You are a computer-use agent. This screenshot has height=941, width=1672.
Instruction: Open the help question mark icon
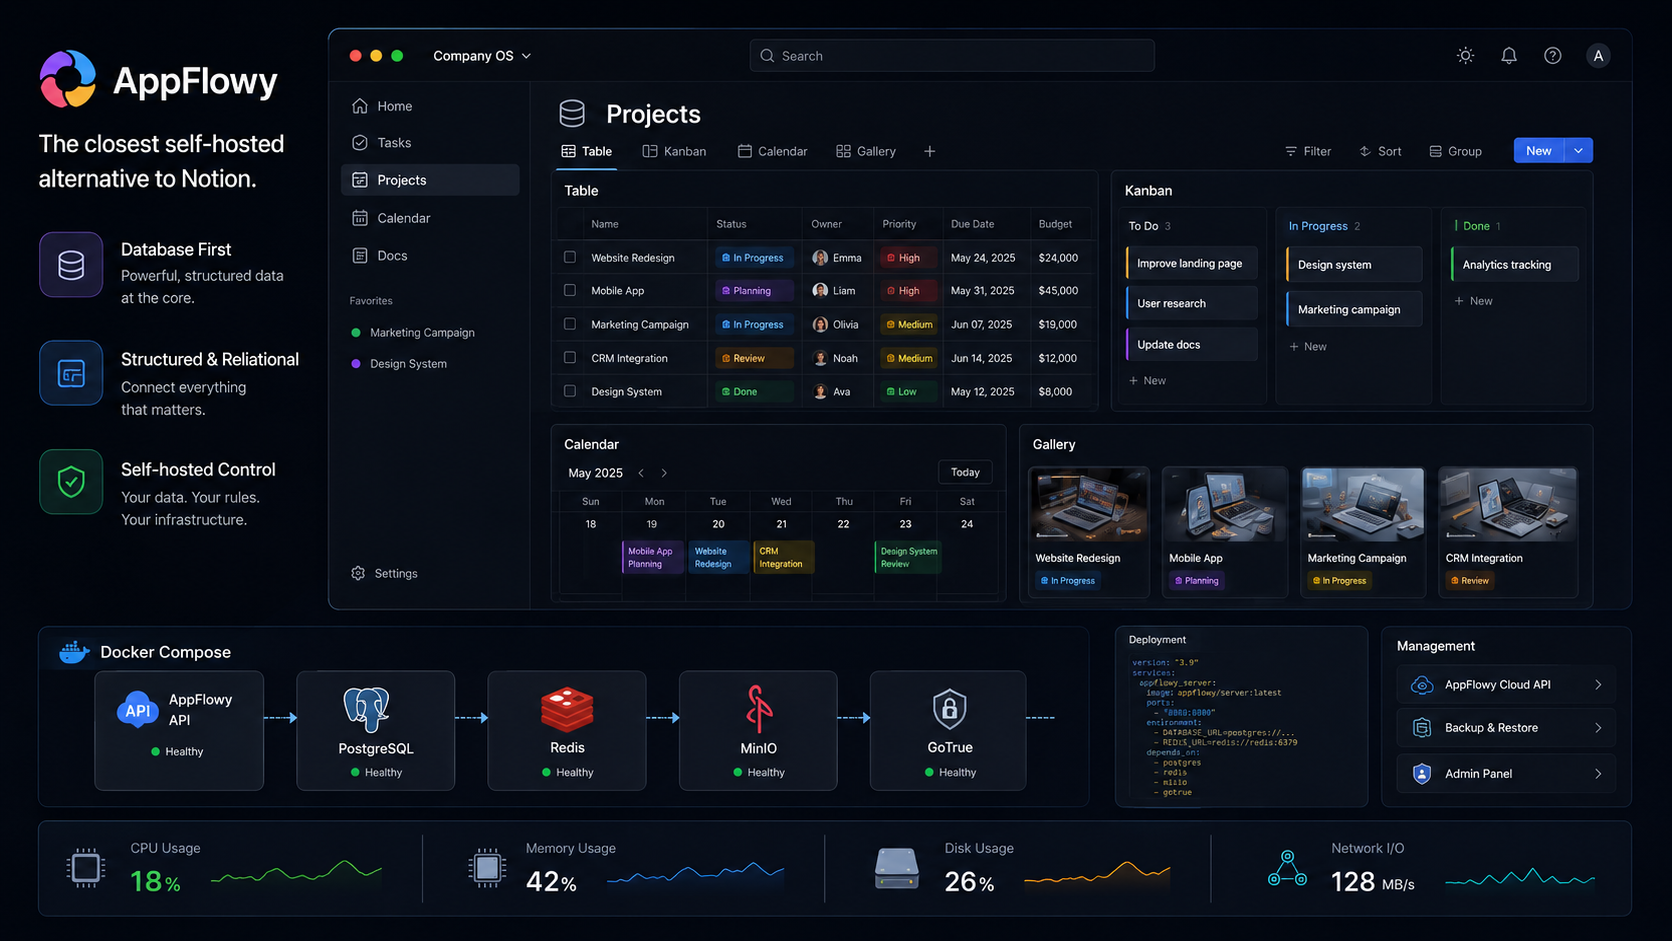pos(1552,56)
